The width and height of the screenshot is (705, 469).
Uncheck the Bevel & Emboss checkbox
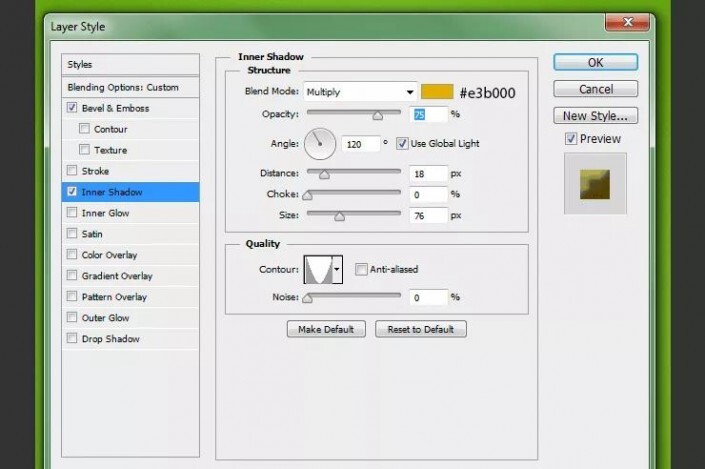pyautogui.click(x=71, y=108)
